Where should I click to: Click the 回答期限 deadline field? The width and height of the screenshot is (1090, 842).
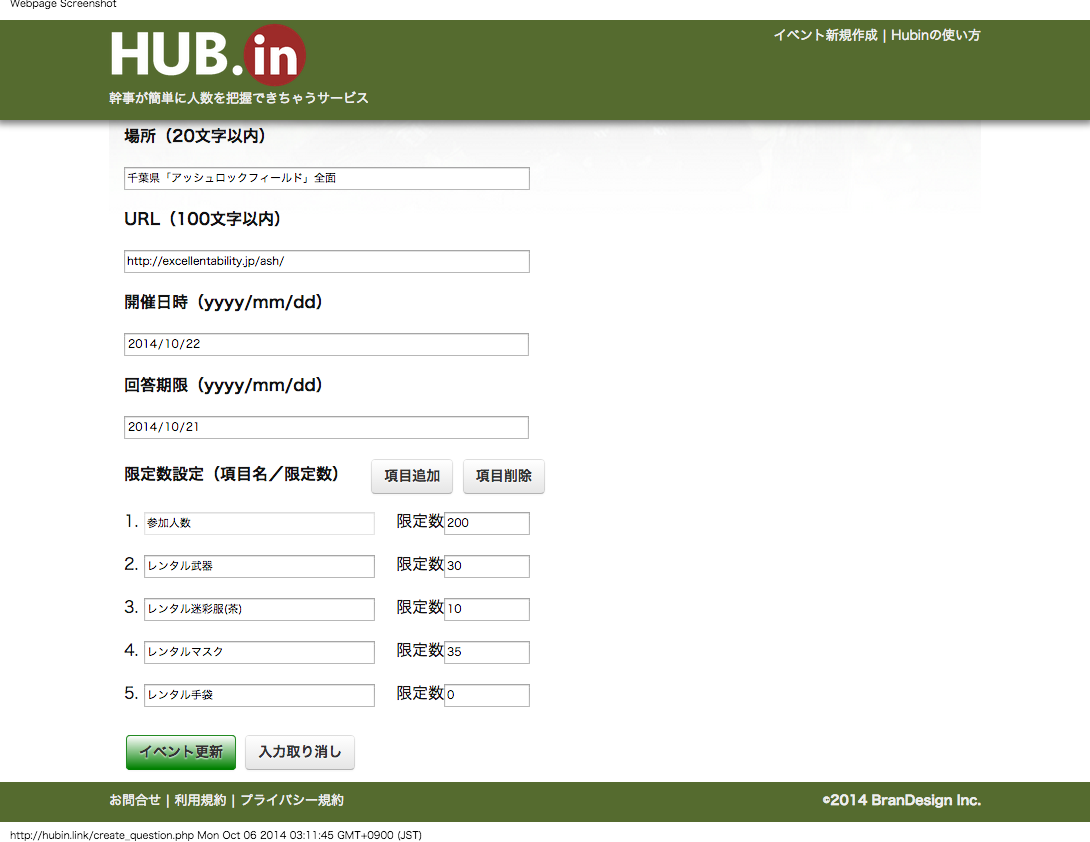[x=326, y=427]
